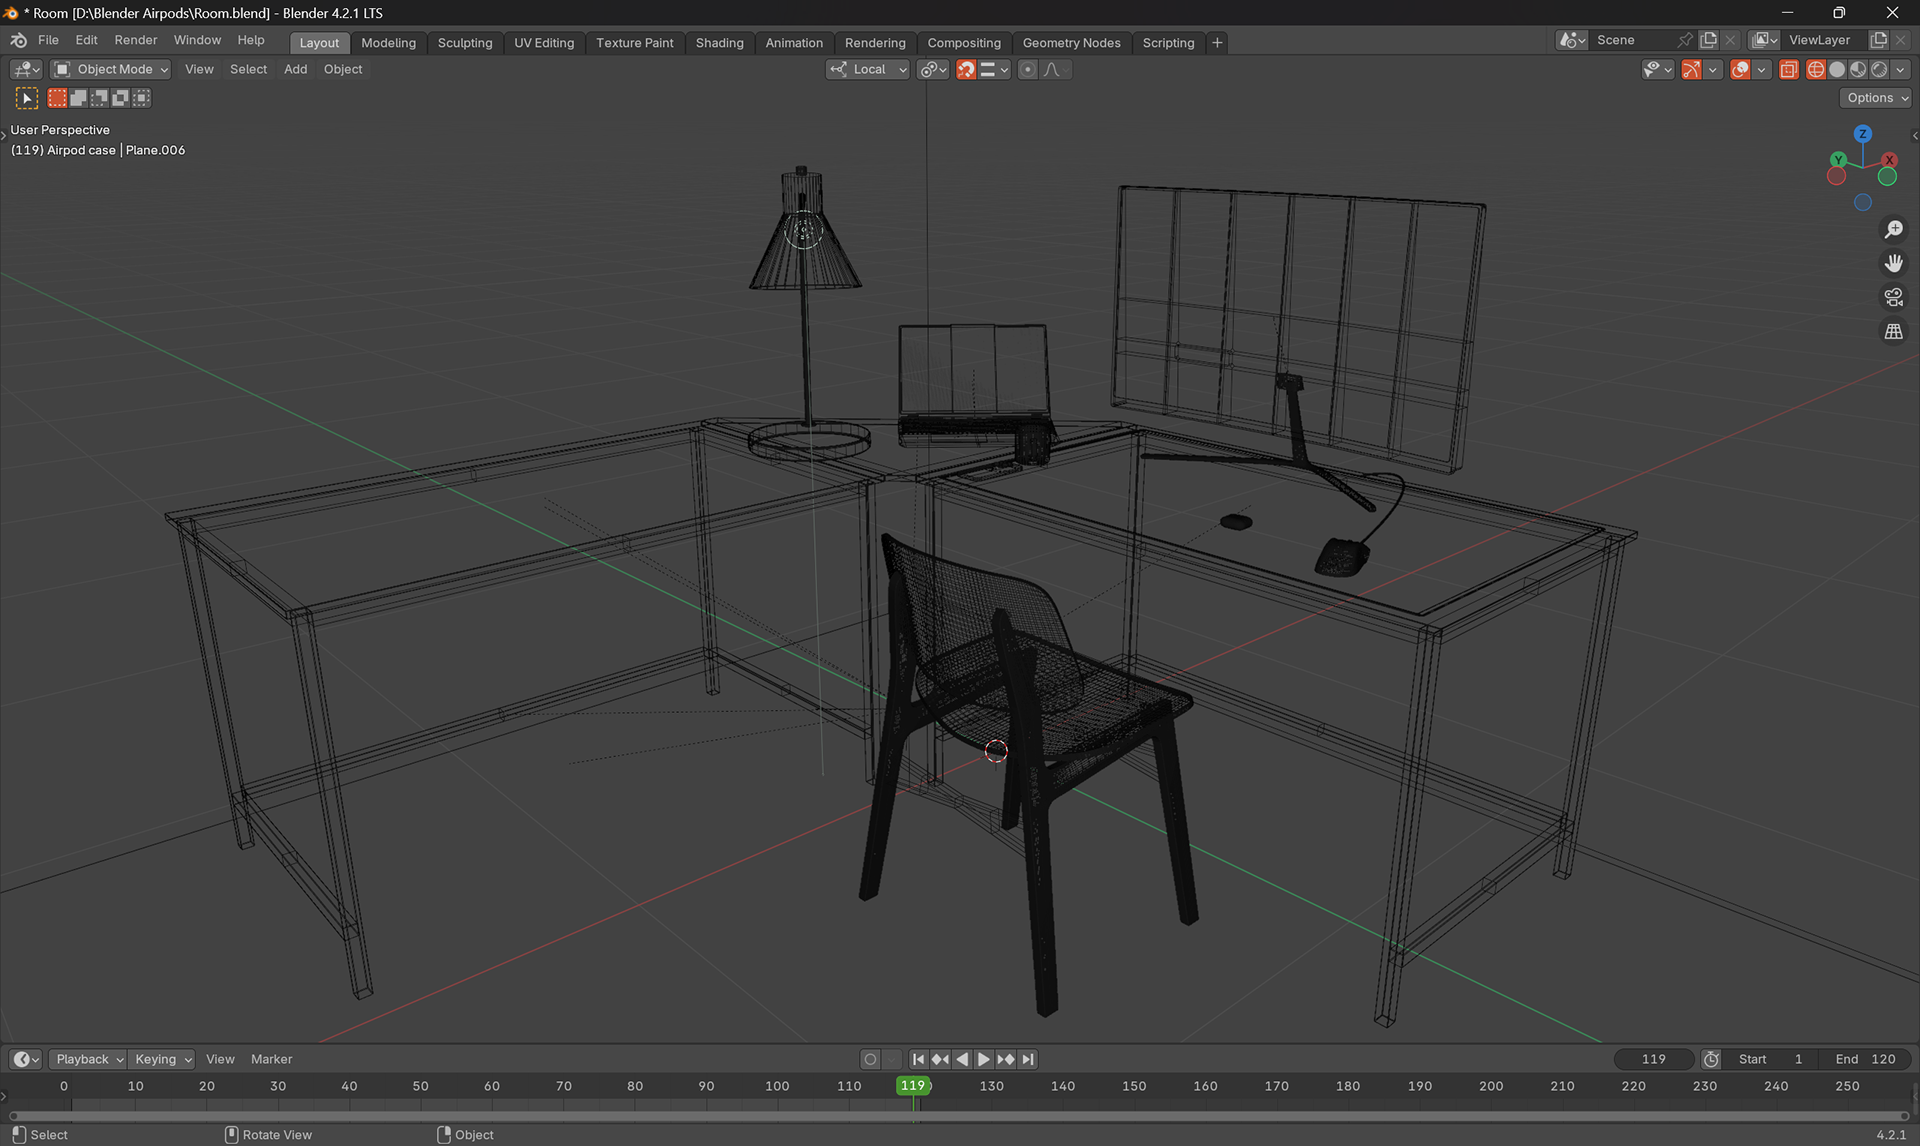This screenshot has width=1920, height=1146.
Task: Open the Keying popover
Action: pyautogui.click(x=162, y=1059)
